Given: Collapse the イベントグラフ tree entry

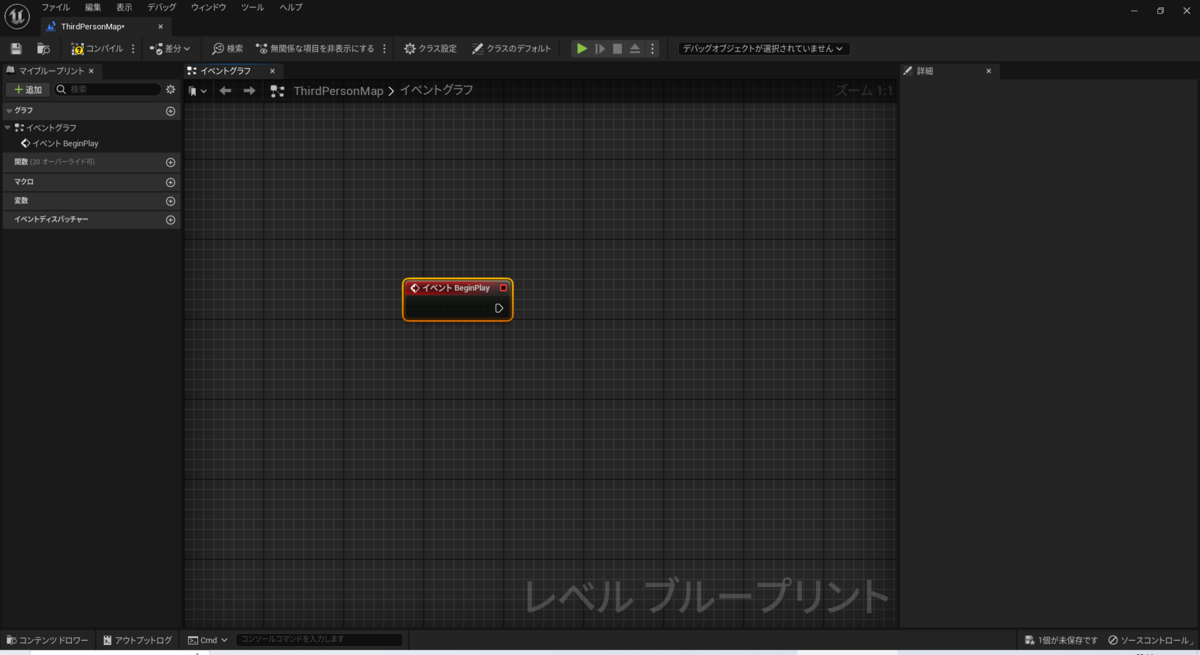Looking at the screenshot, I should 8,127.
